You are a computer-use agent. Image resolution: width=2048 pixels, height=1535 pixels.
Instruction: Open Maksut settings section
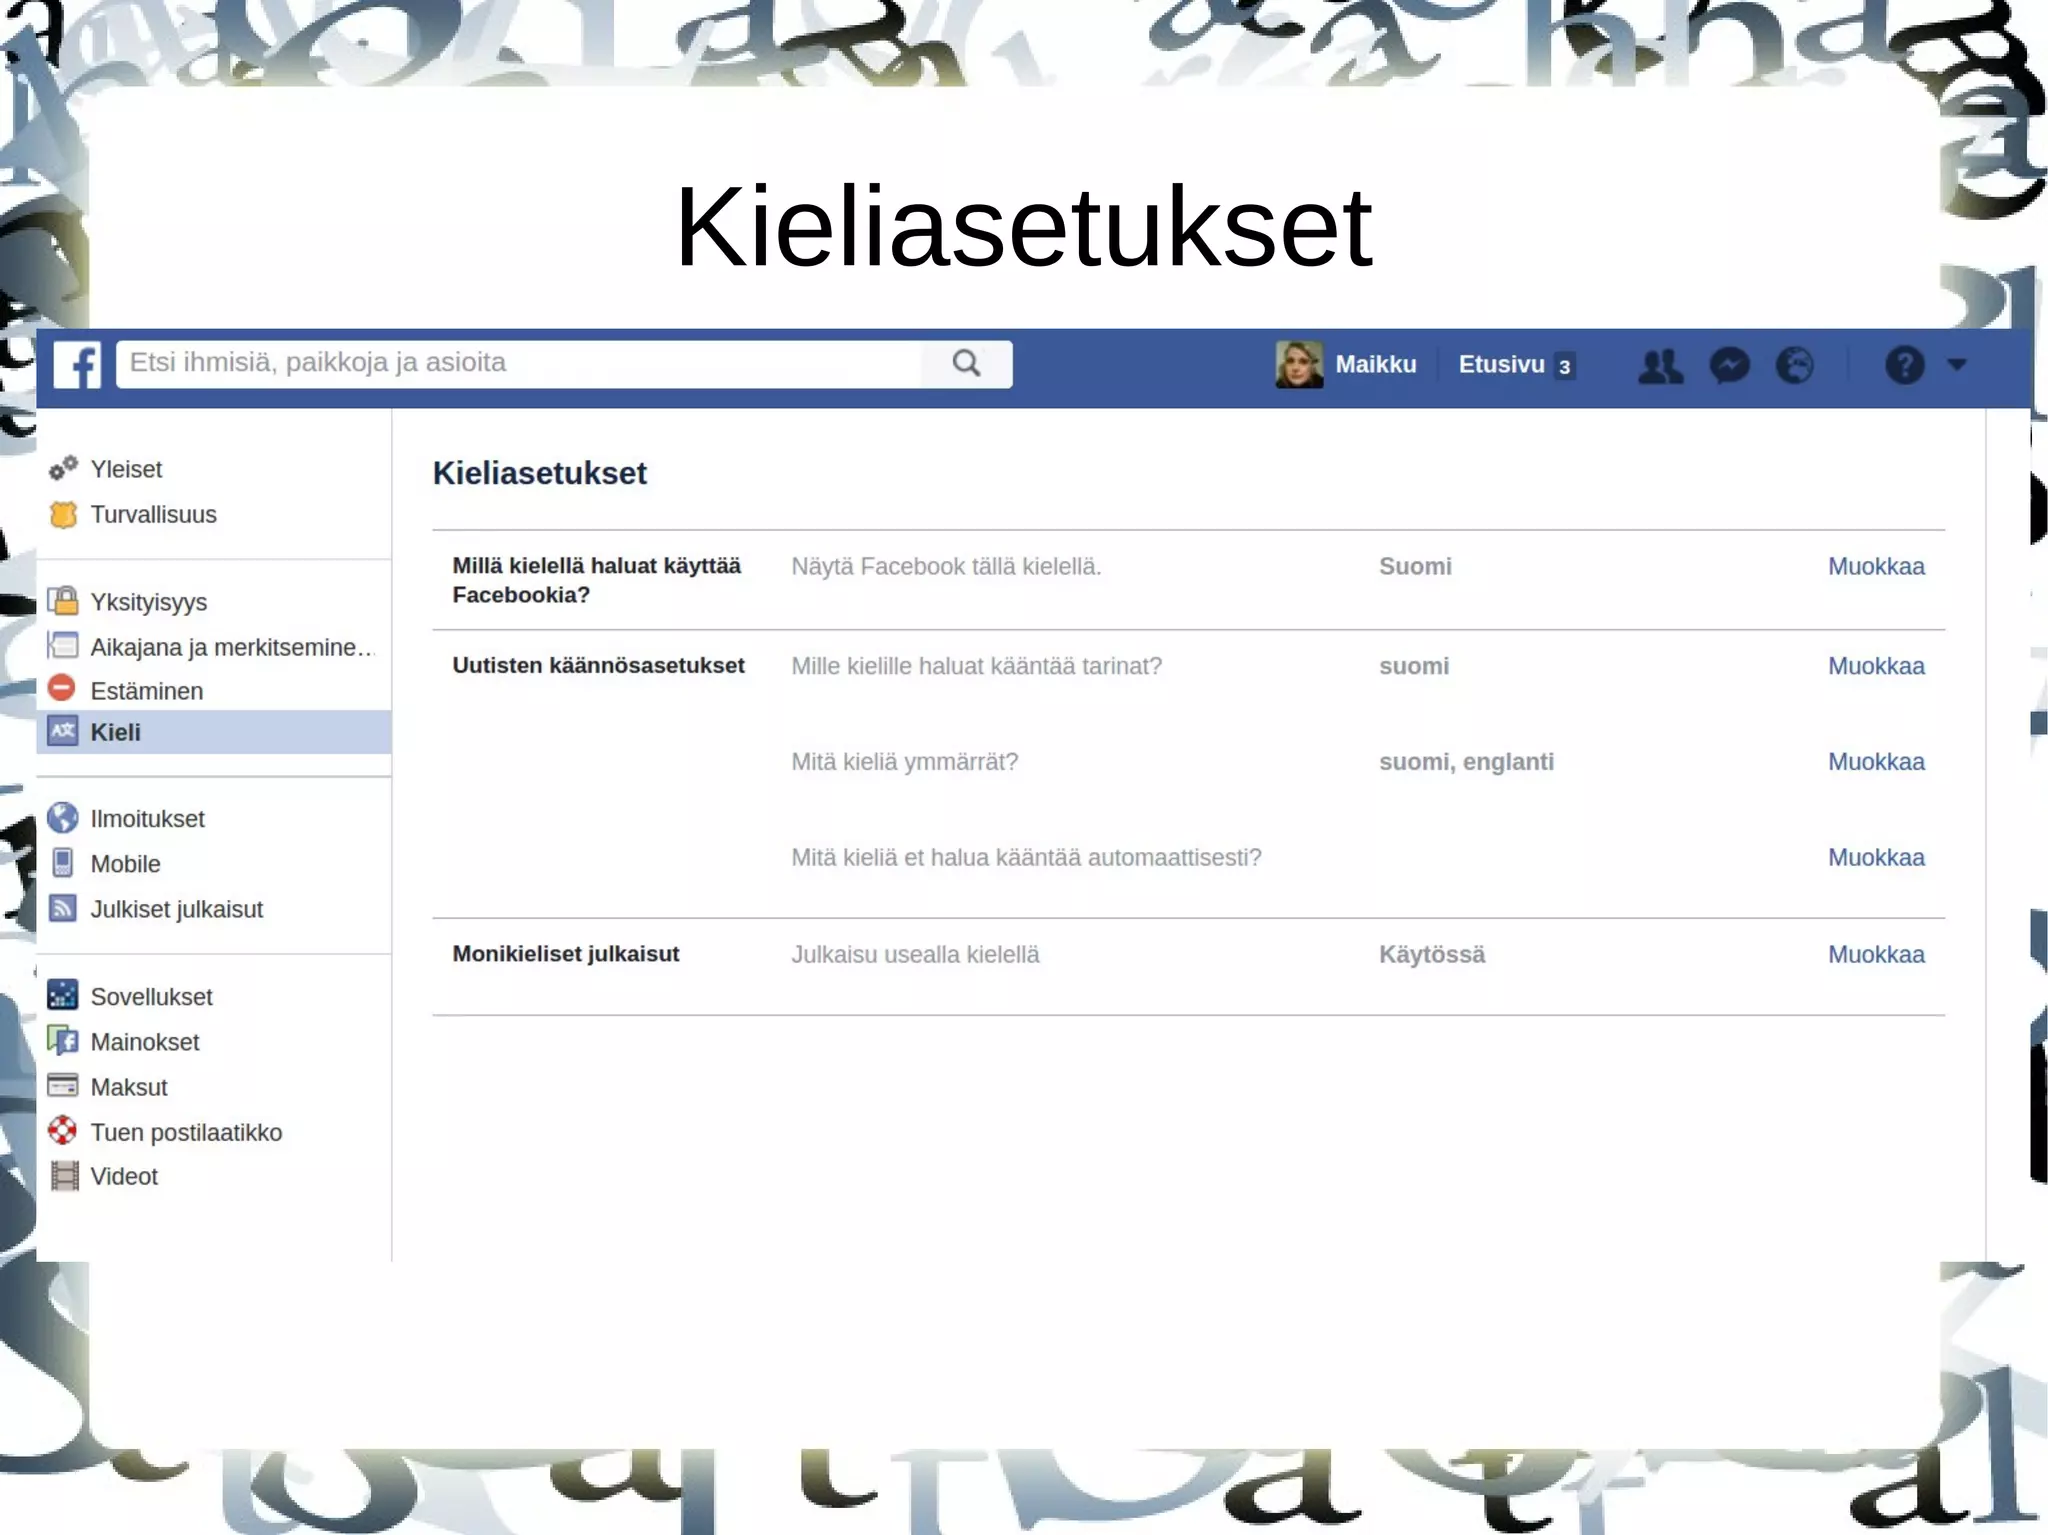tap(129, 1087)
